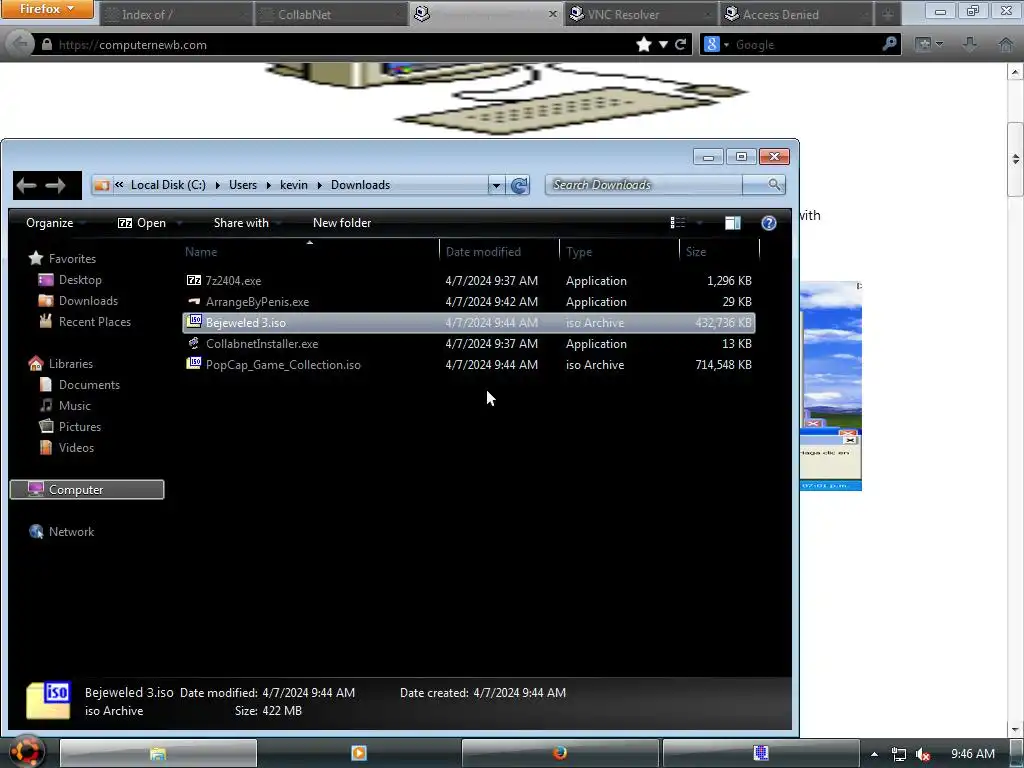Show hidden breadcrumb path chevrons
Image resolution: width=1024 pixels, height=768 pixels.
click(x=119, y=185)
